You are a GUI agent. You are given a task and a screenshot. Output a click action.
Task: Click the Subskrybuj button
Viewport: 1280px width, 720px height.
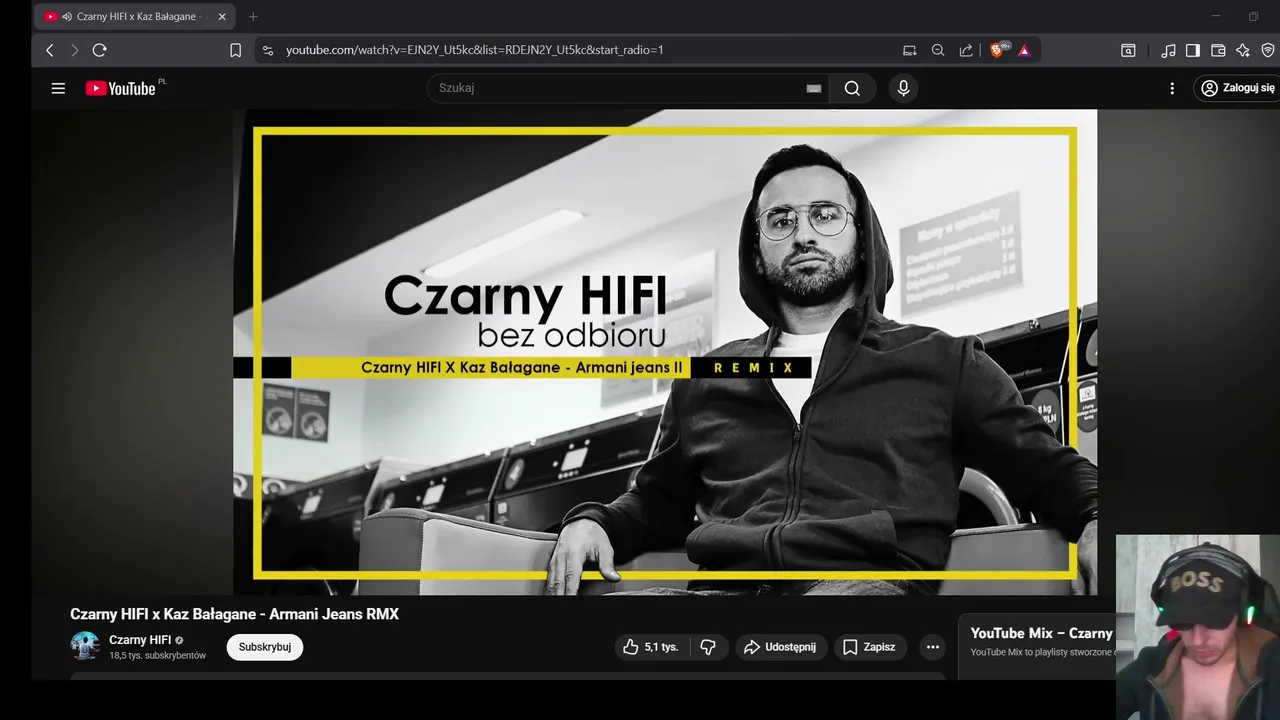pyautogui.click(x=265, y=647)
